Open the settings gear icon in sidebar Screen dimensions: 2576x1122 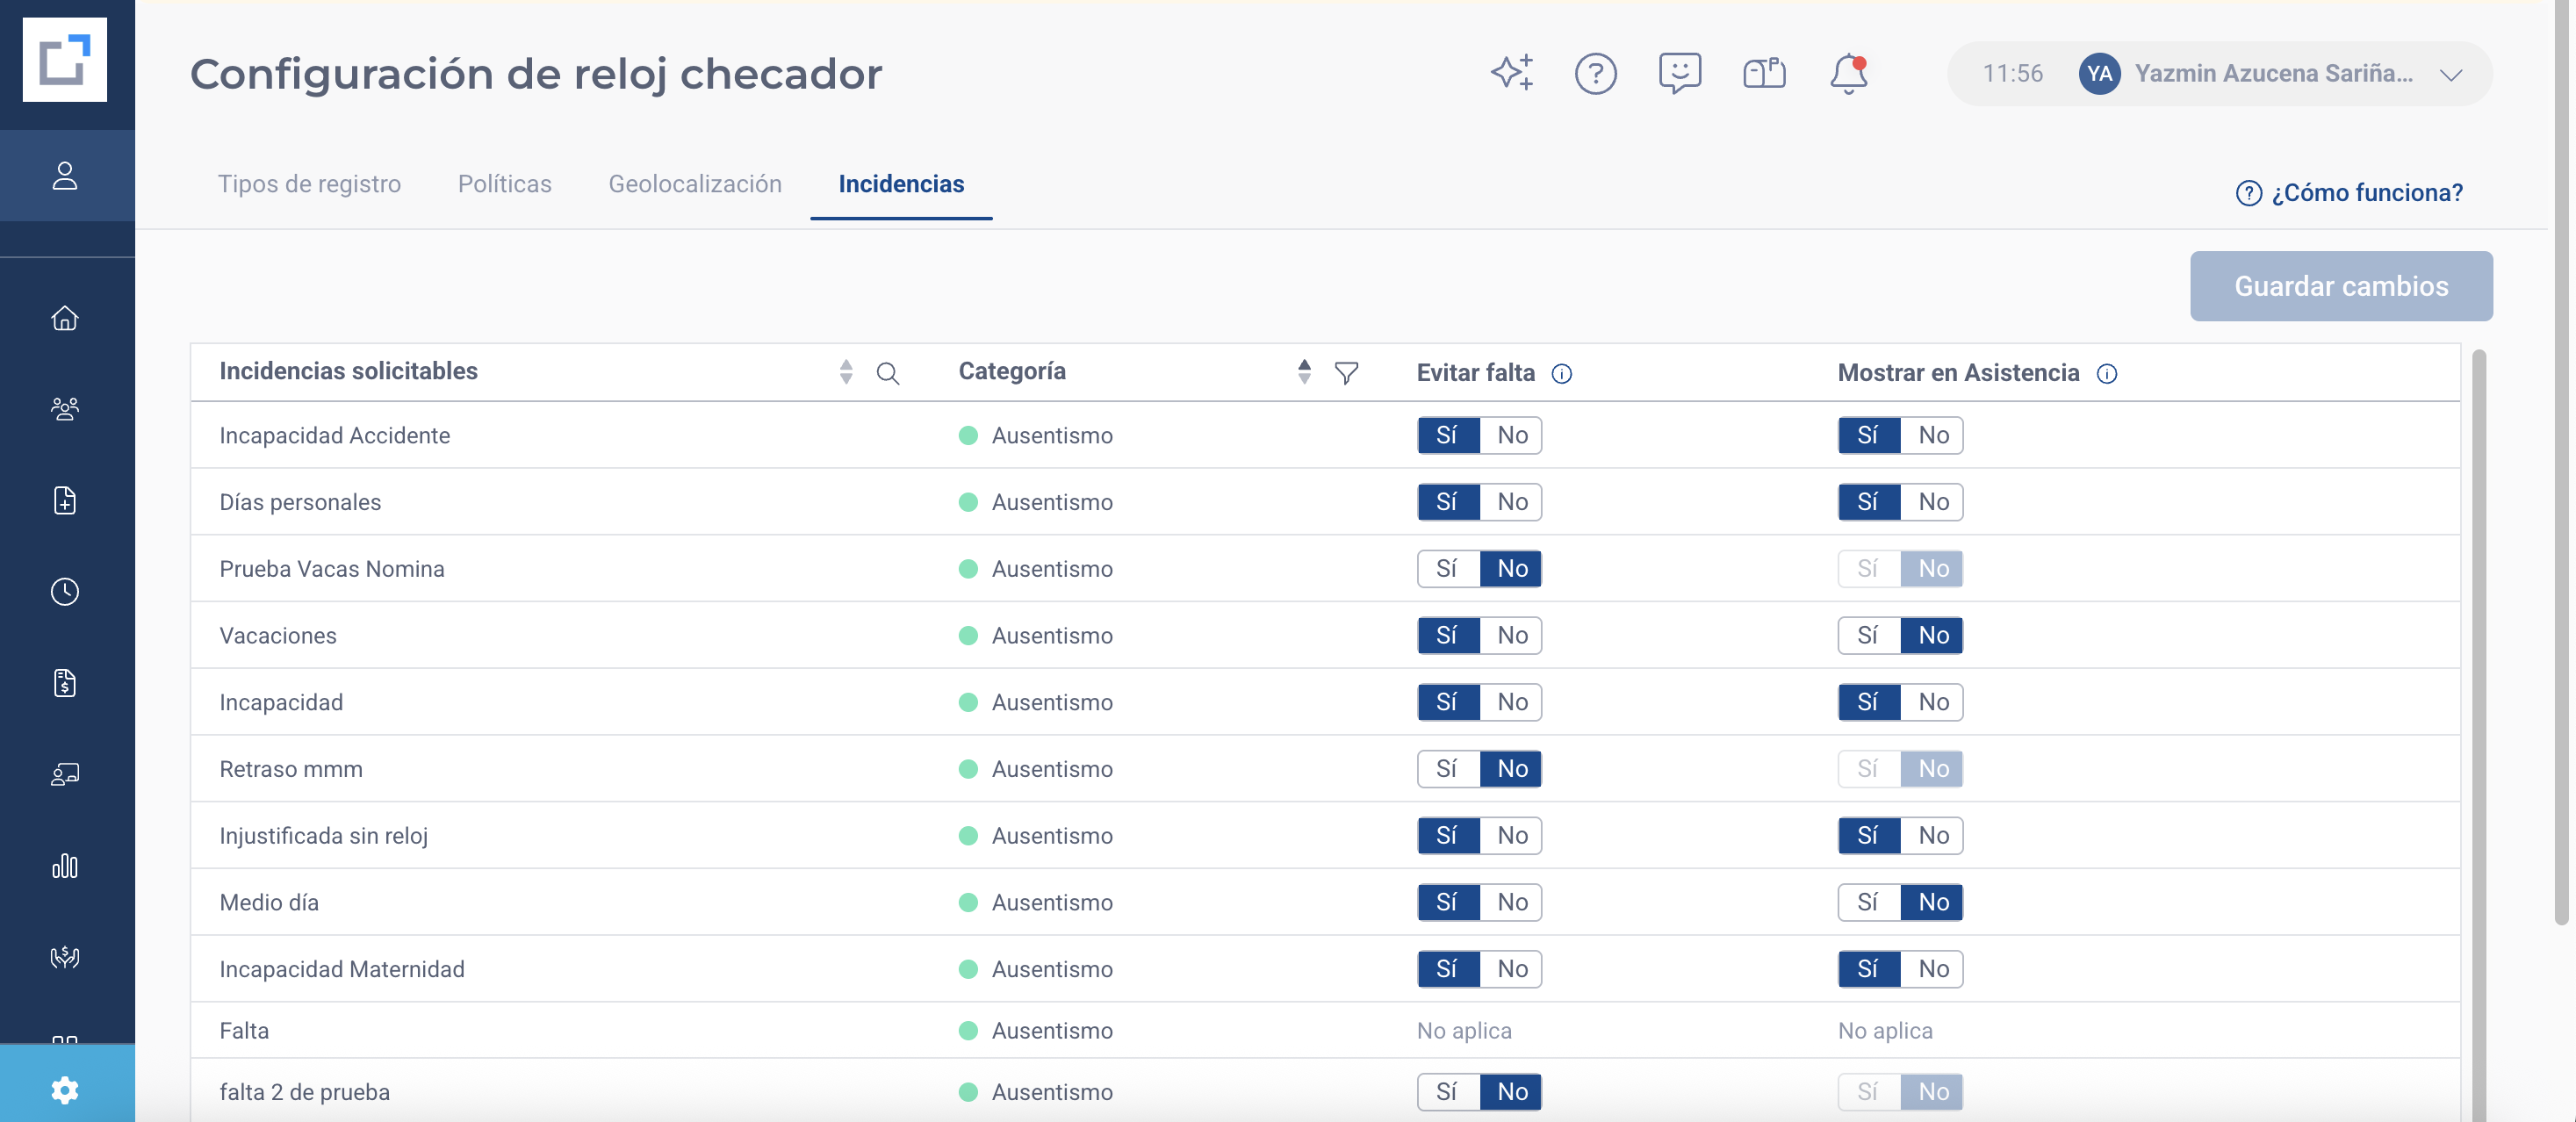click(65, 1090)
